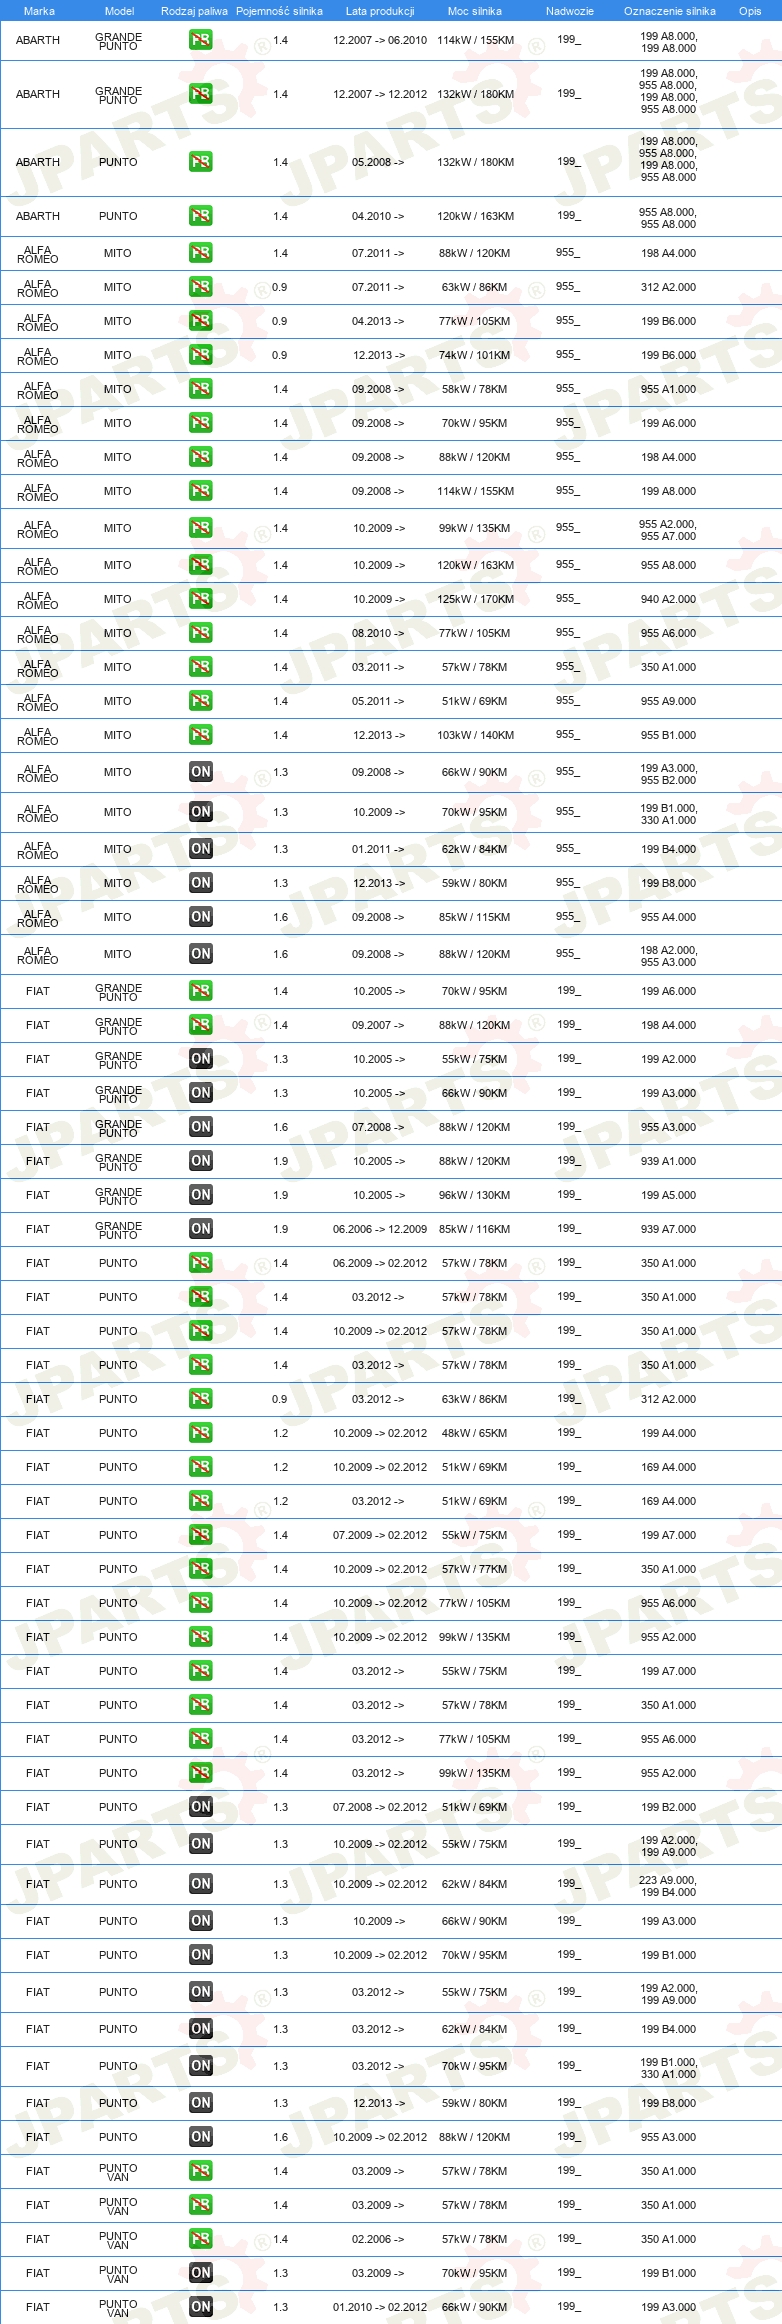
Task: Select power value 114kW / 155KM in Abarth row
Action: [475, 40]
